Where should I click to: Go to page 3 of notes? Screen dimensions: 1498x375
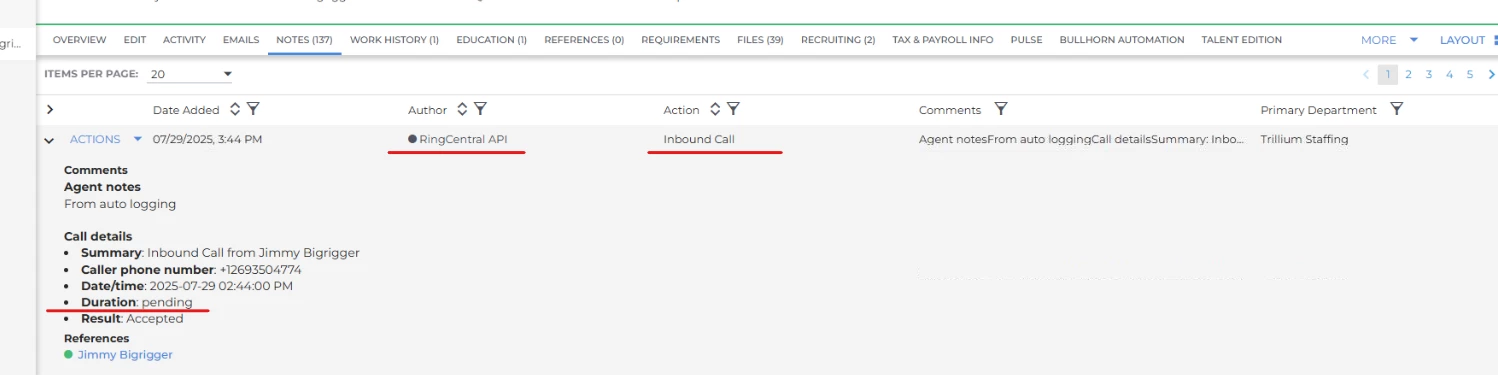pos(1429,74)
